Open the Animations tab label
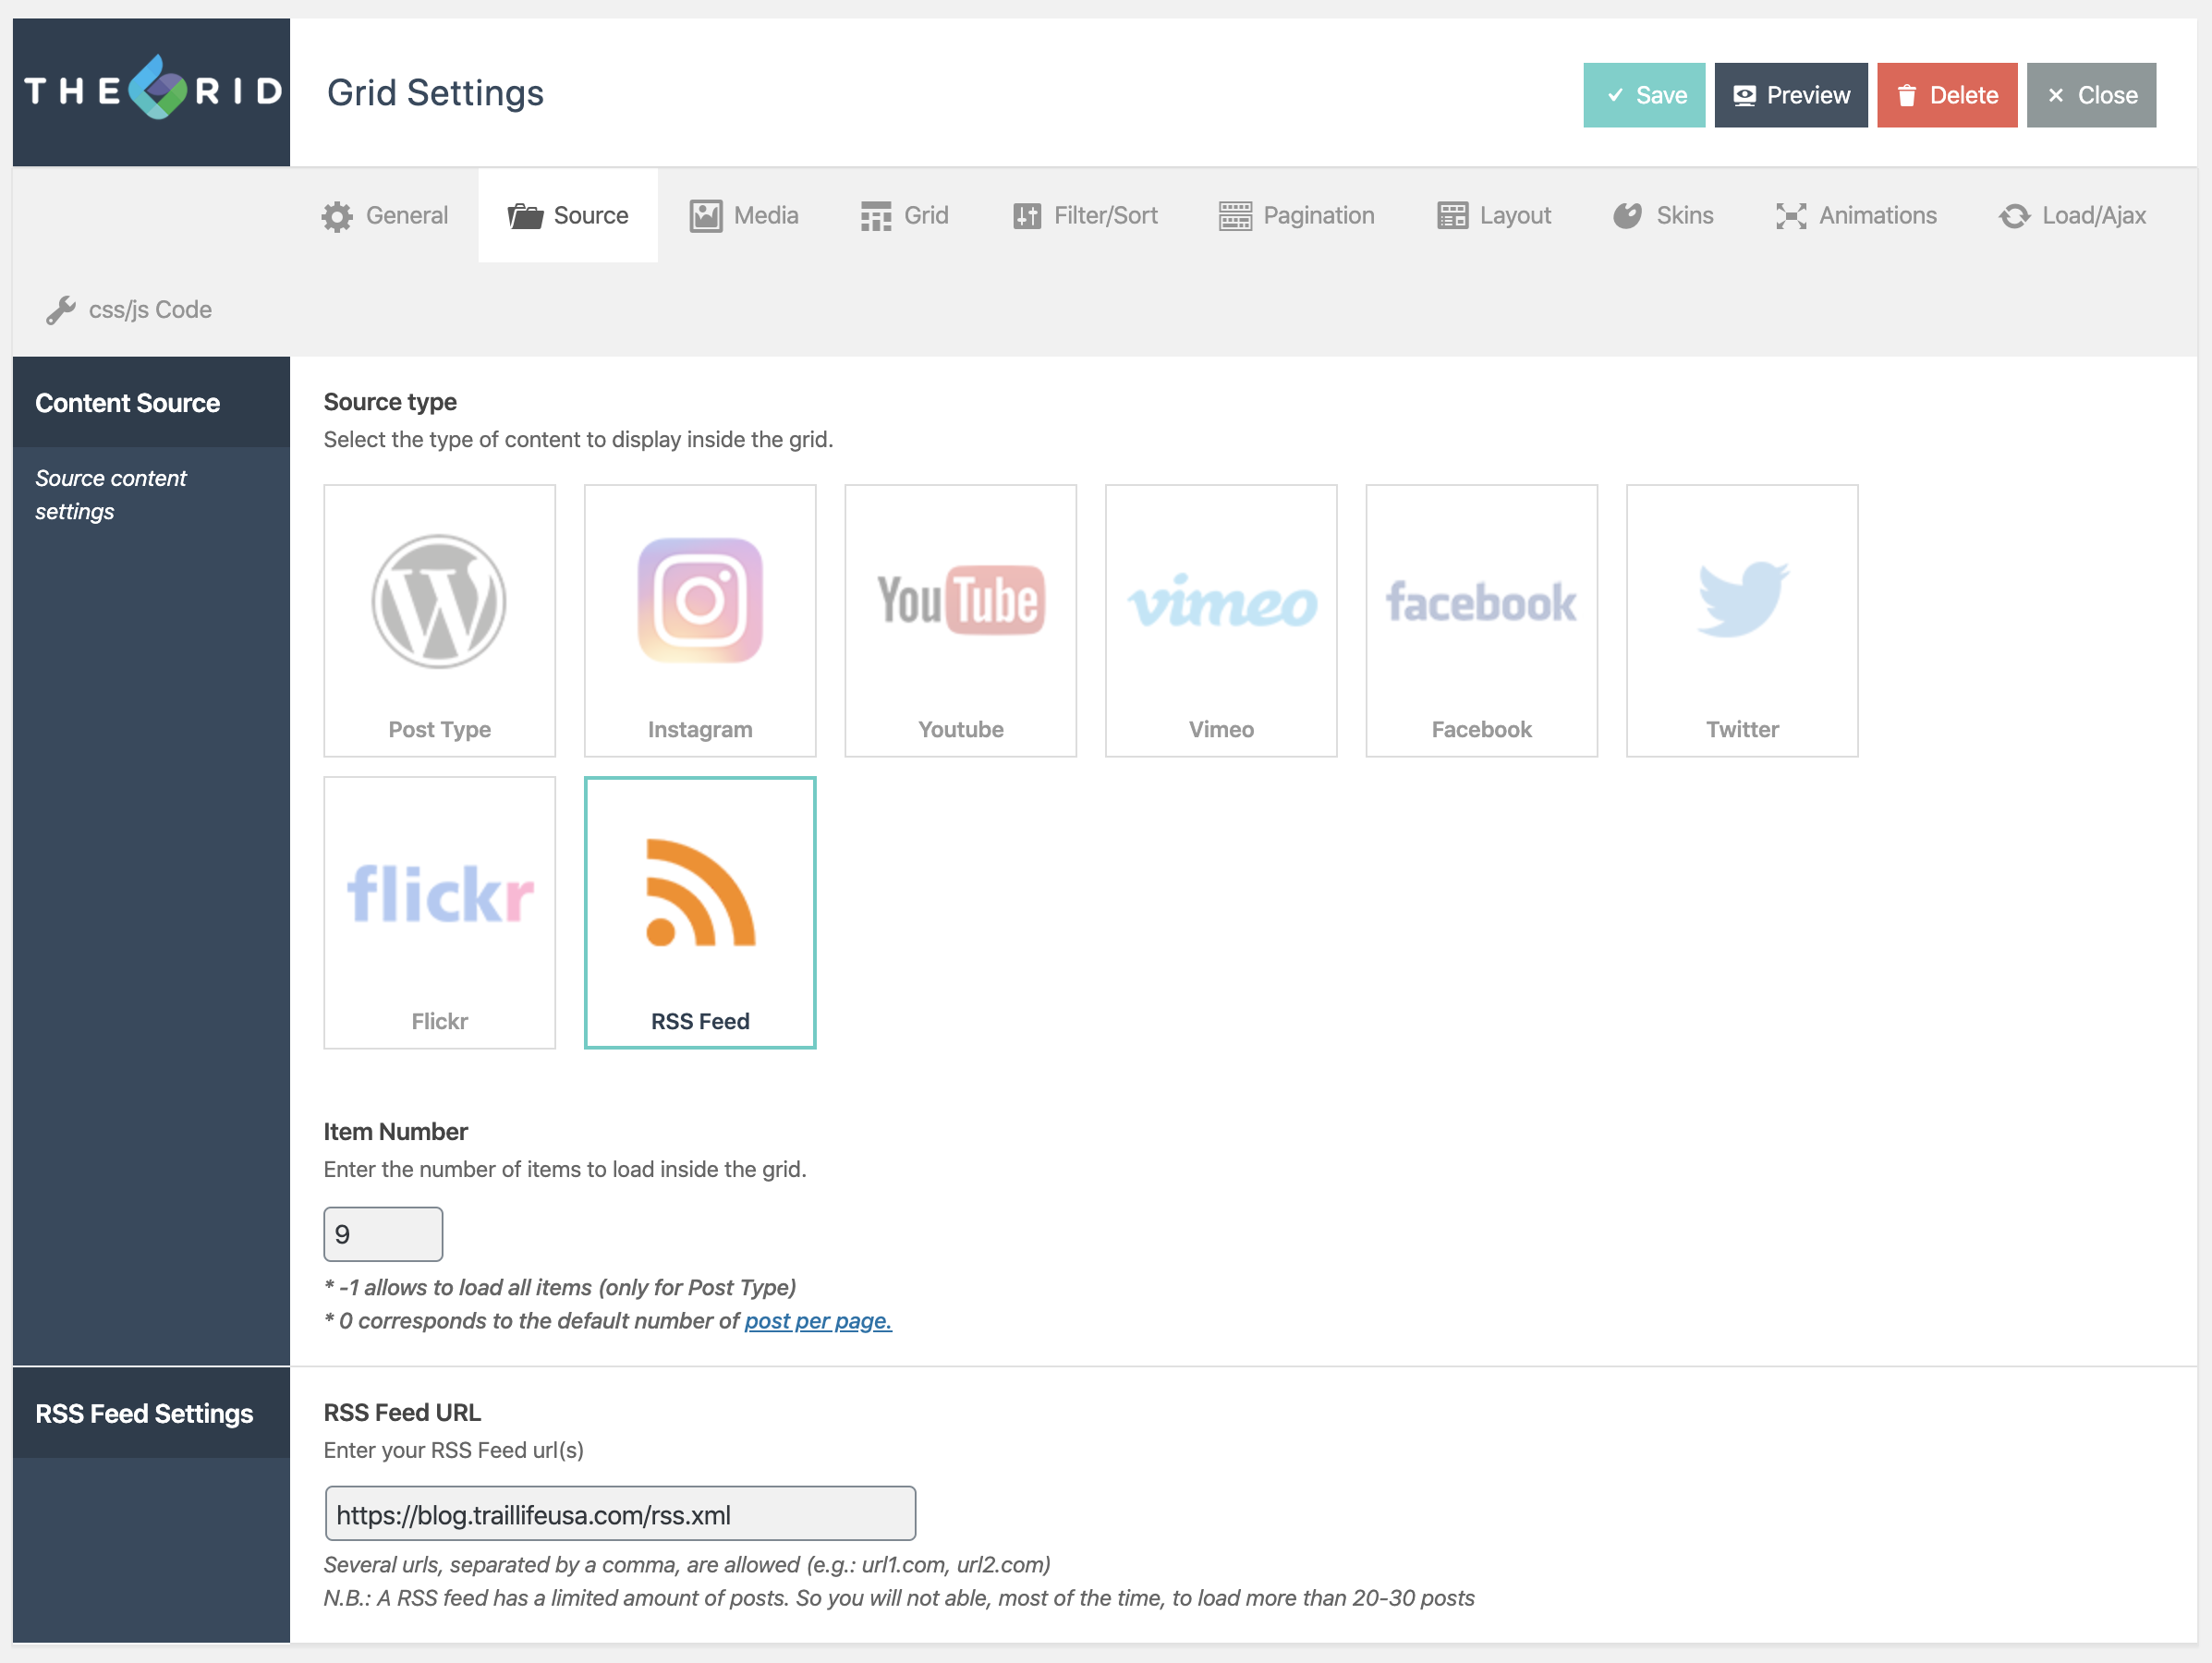This screenshot has height=1663, width=2212. (x=1877, y=216)
